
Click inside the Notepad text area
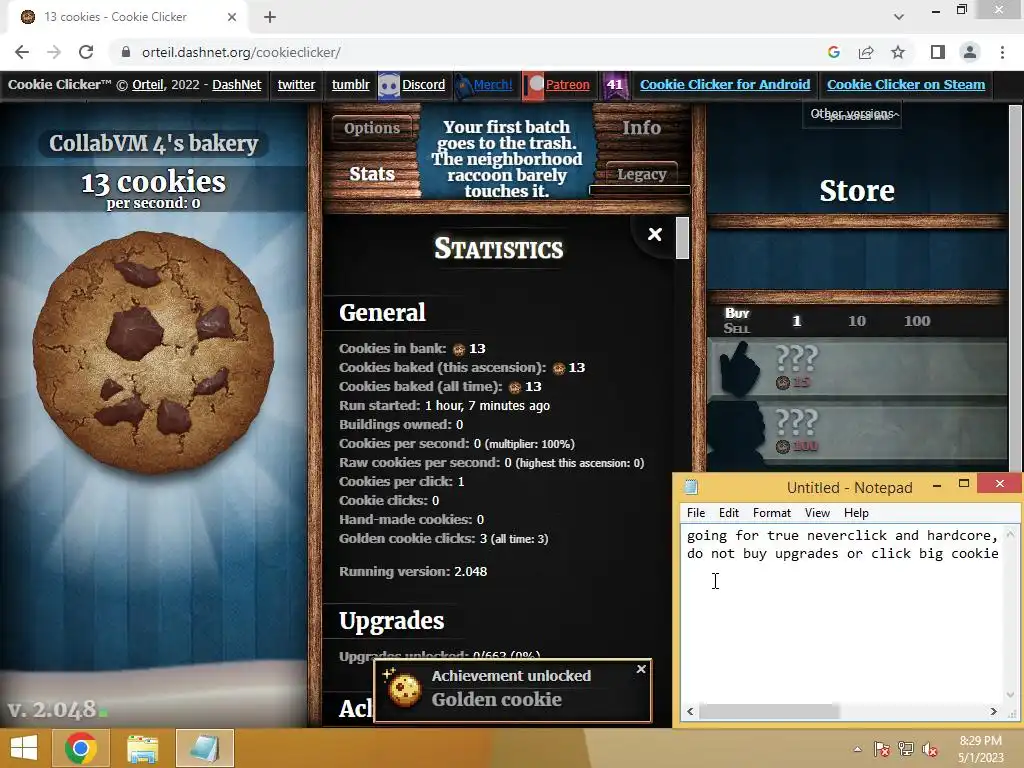[x=842, y=614]
